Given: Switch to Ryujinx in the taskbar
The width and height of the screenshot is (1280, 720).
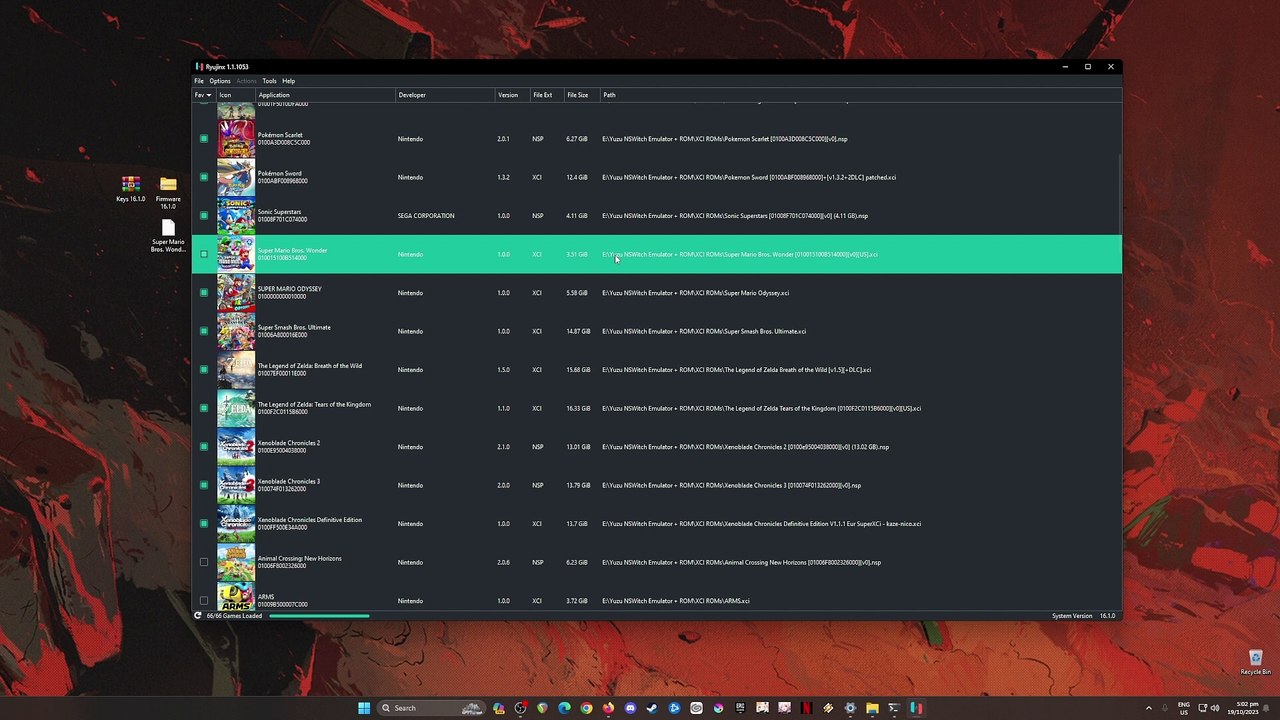Looking at the screenshot, I should (916, 708).
